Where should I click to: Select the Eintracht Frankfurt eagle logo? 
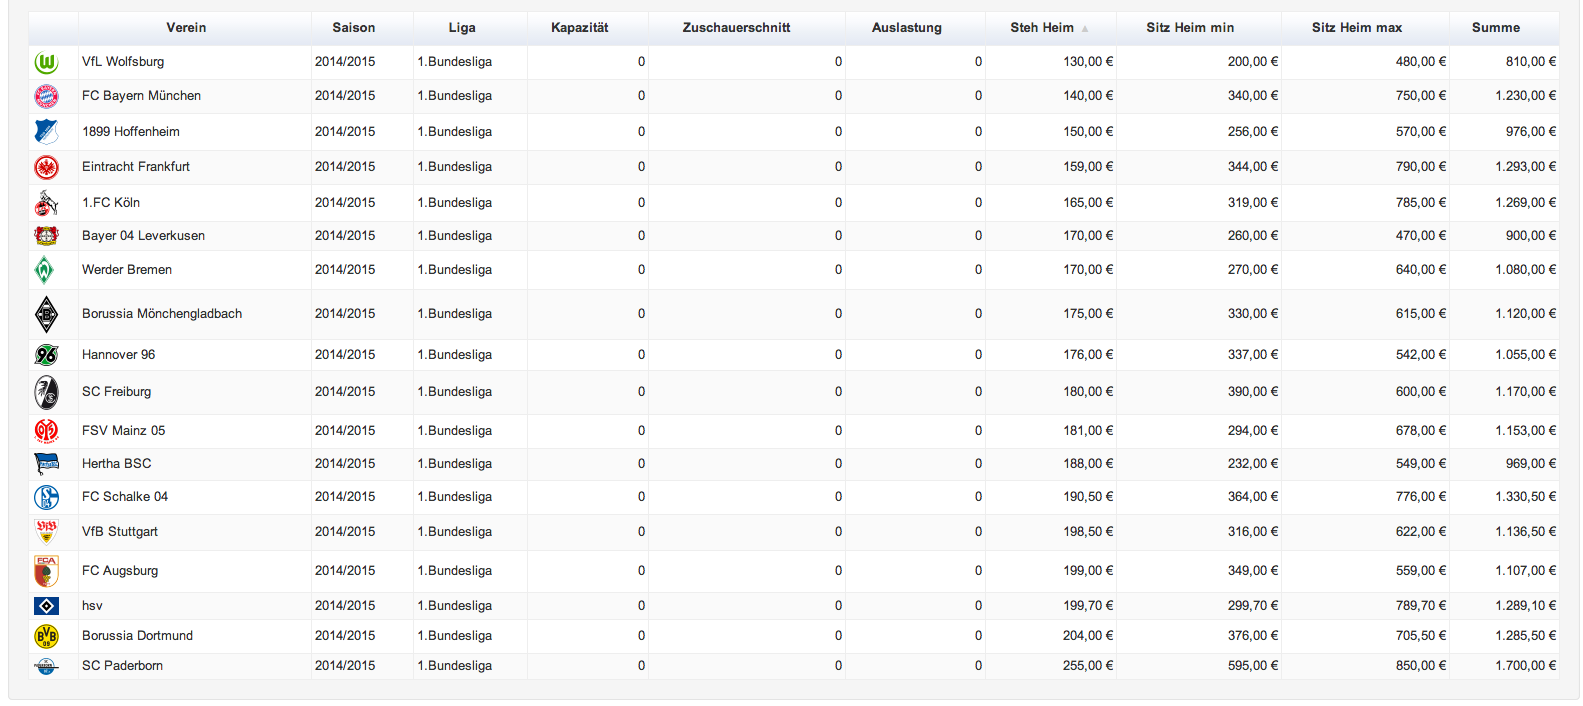point(46,167)
